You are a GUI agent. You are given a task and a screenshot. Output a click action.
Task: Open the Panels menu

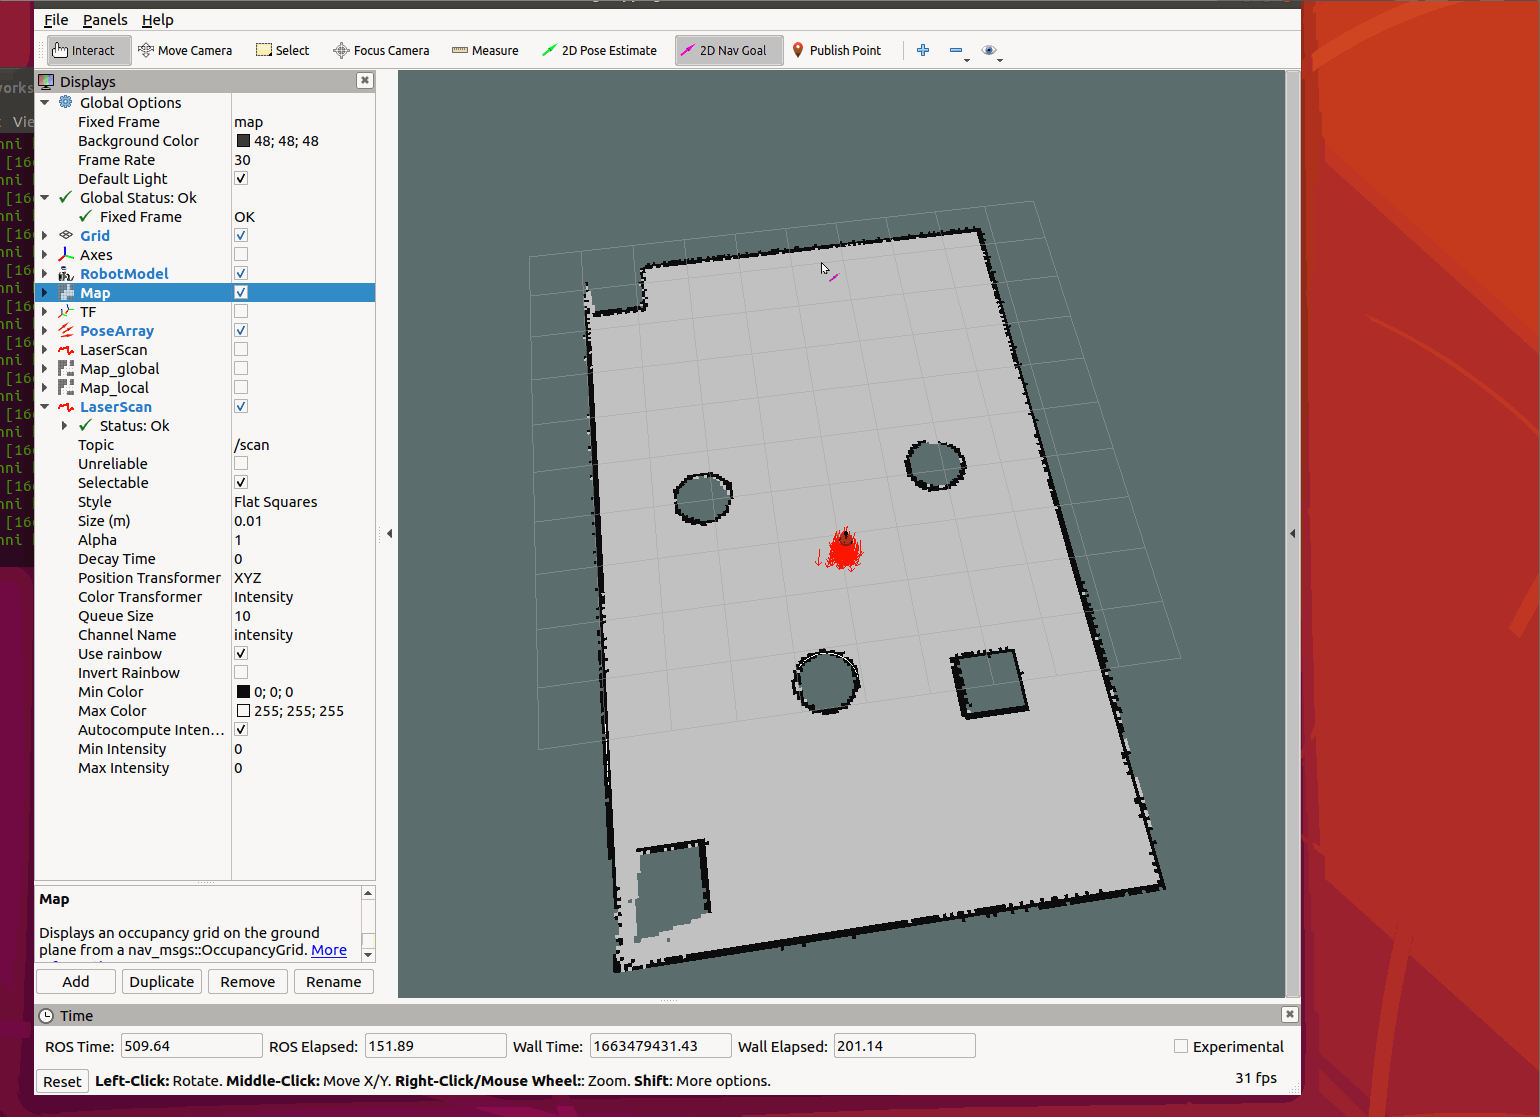tap(105, 20)
